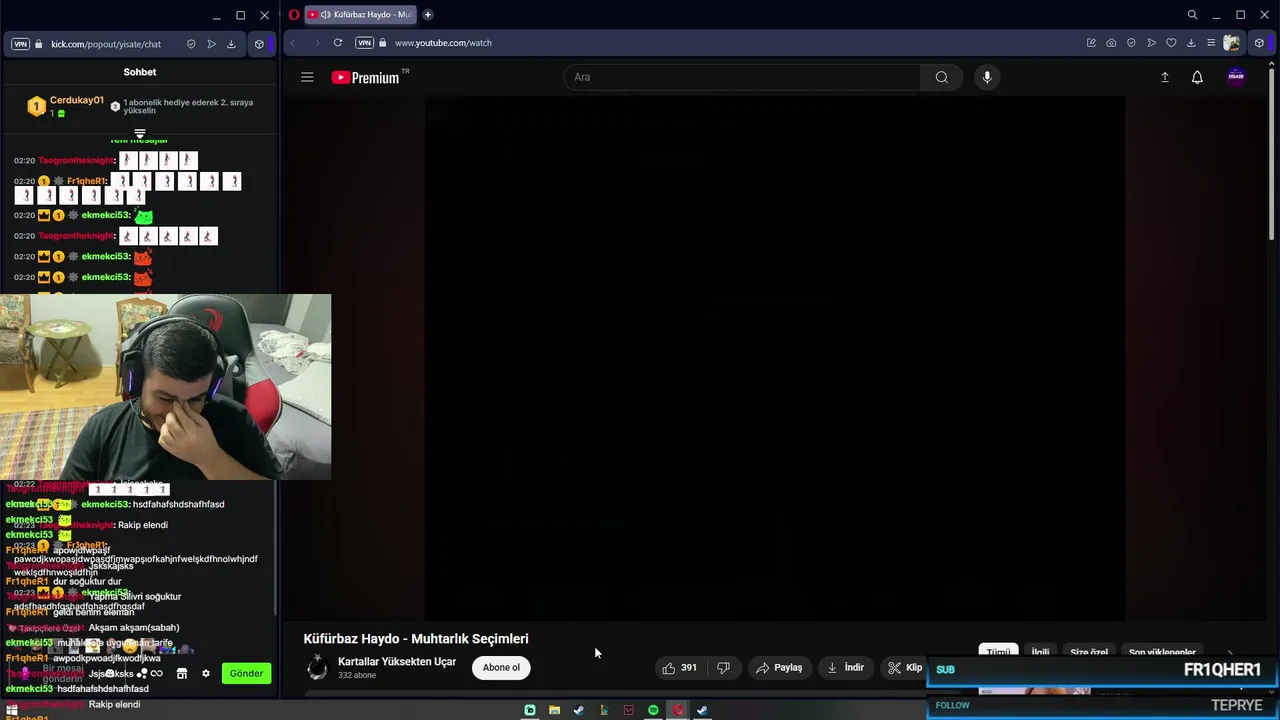Open Opera easy setup sliders icon
1280x720 pixels.
pyautogui.click(x=1211, y=43)
